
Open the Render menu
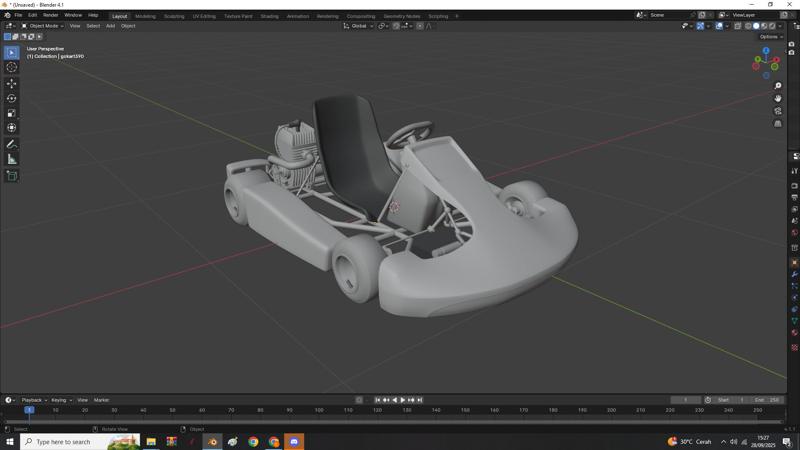[51, 15]
